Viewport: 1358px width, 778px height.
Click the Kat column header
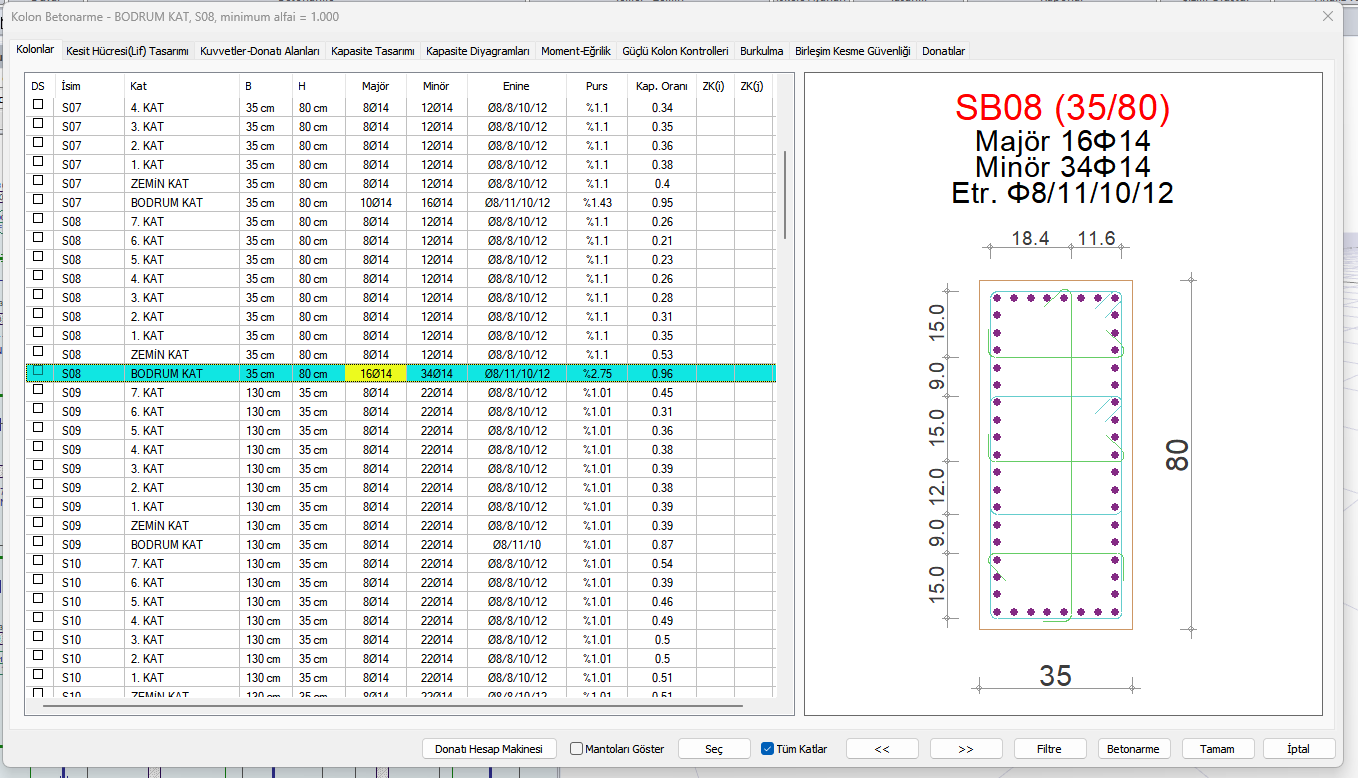click(x=183, y=86)
